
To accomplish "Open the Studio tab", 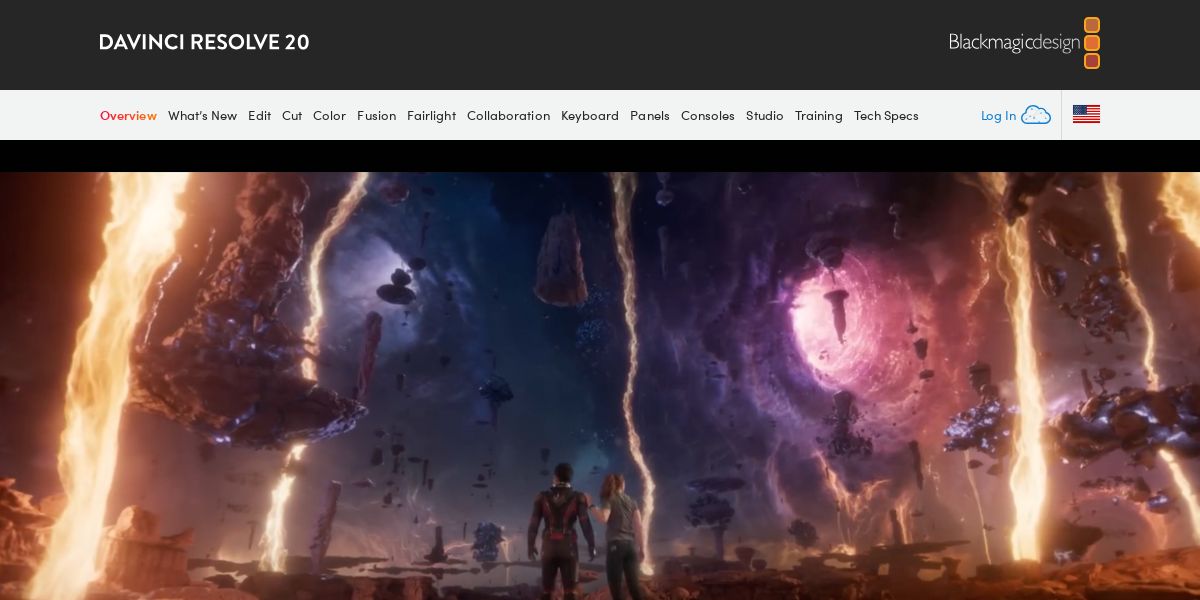I will click(765, 116).
